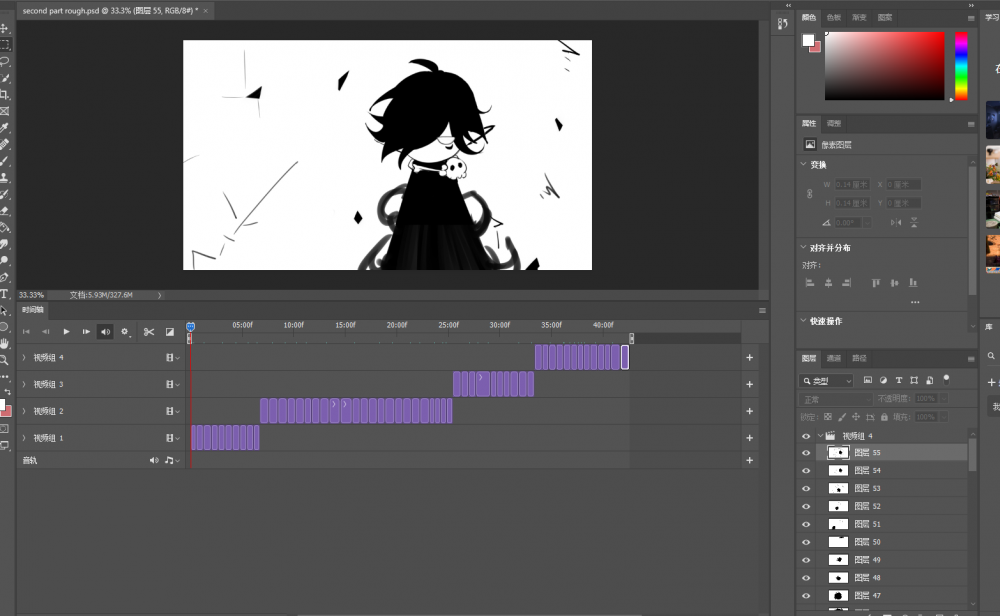
Task: Split clip with the scissors icon
Action: click(149, 331)
